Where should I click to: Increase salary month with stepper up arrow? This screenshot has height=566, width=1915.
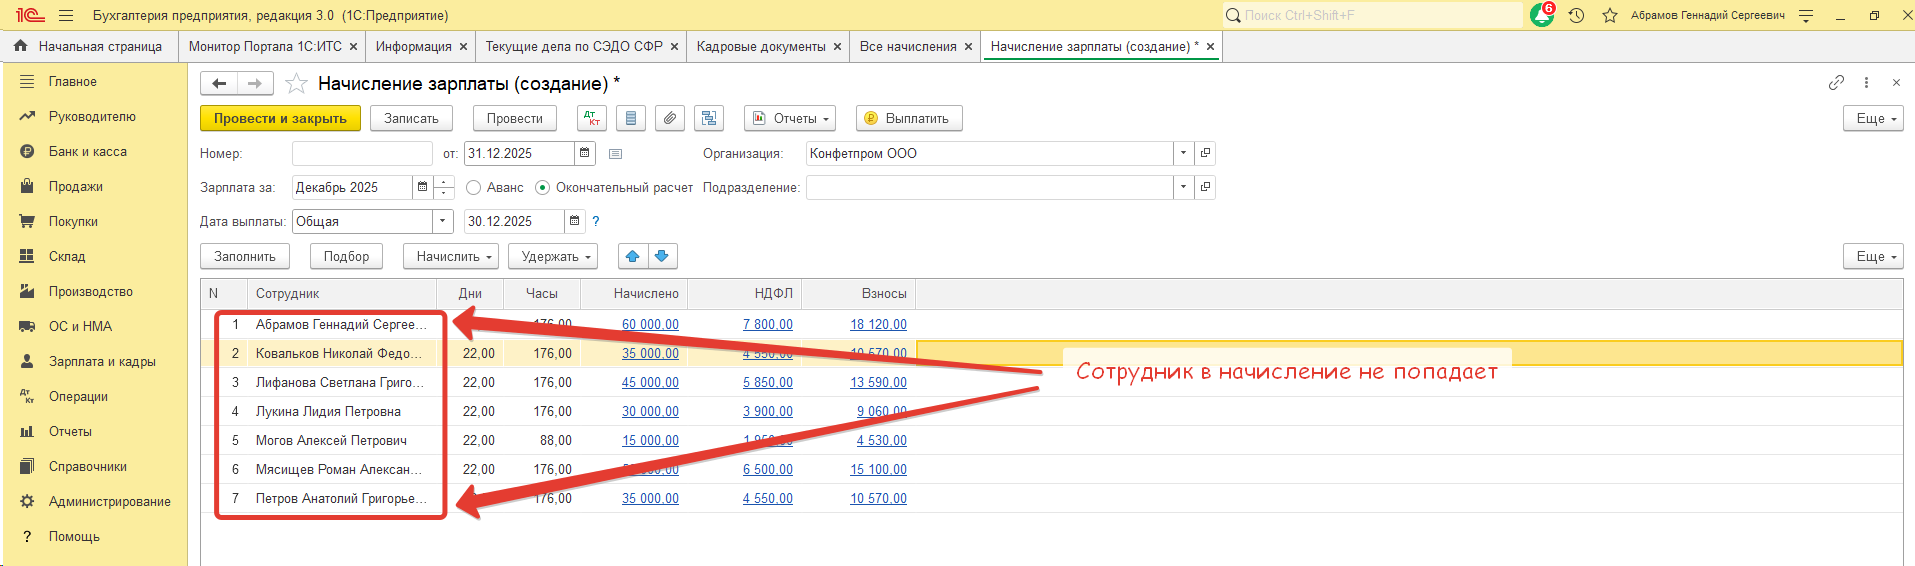point(444,182)
